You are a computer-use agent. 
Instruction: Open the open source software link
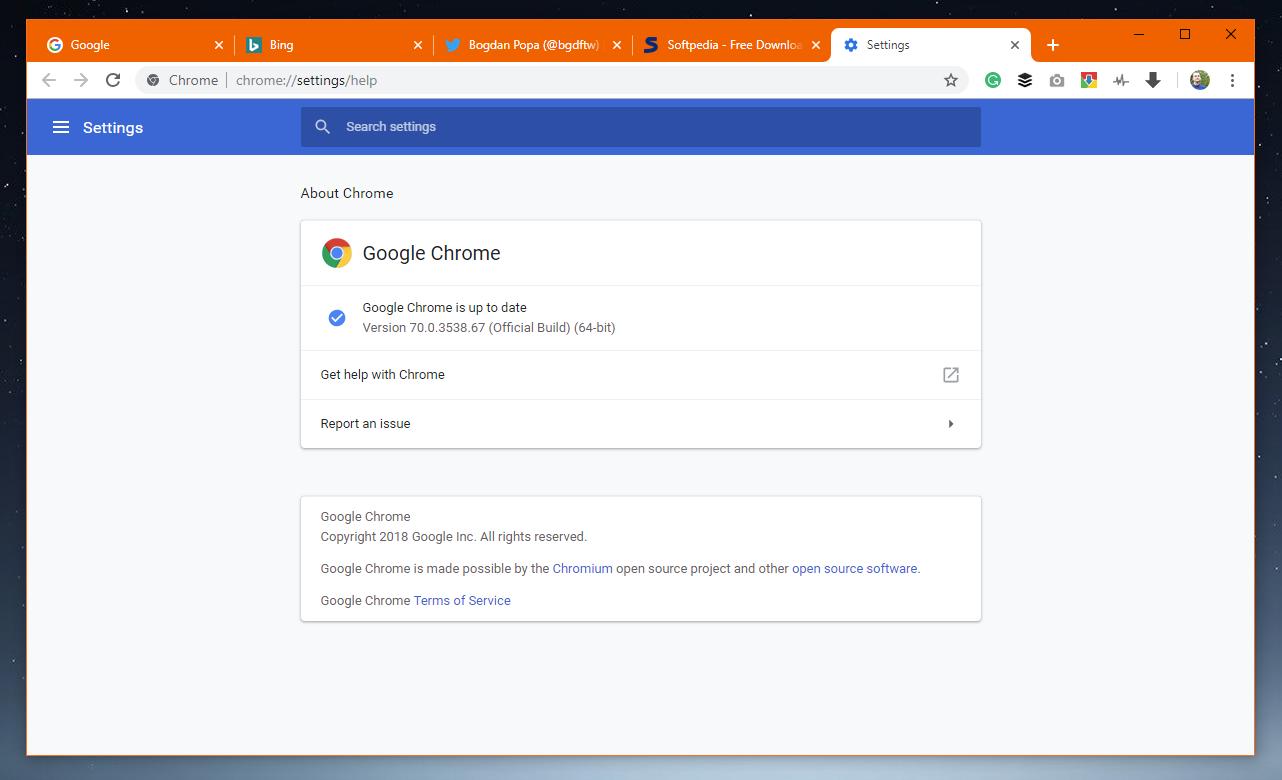coord(854,568)
